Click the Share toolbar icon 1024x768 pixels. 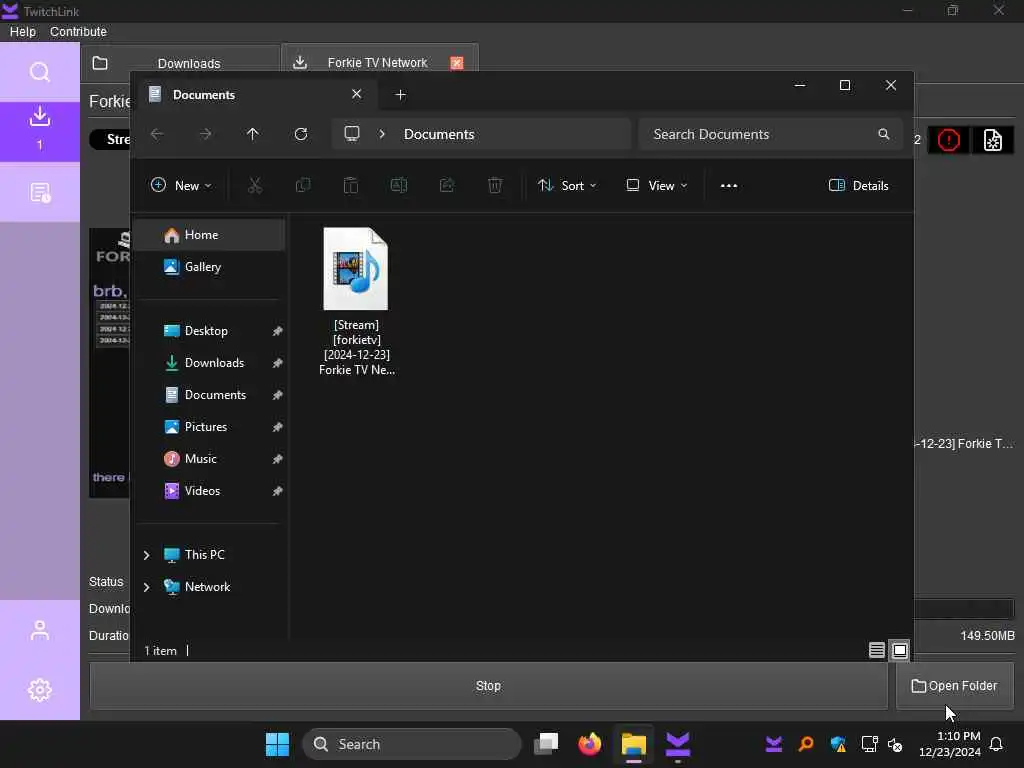click(x=447, y=185)
